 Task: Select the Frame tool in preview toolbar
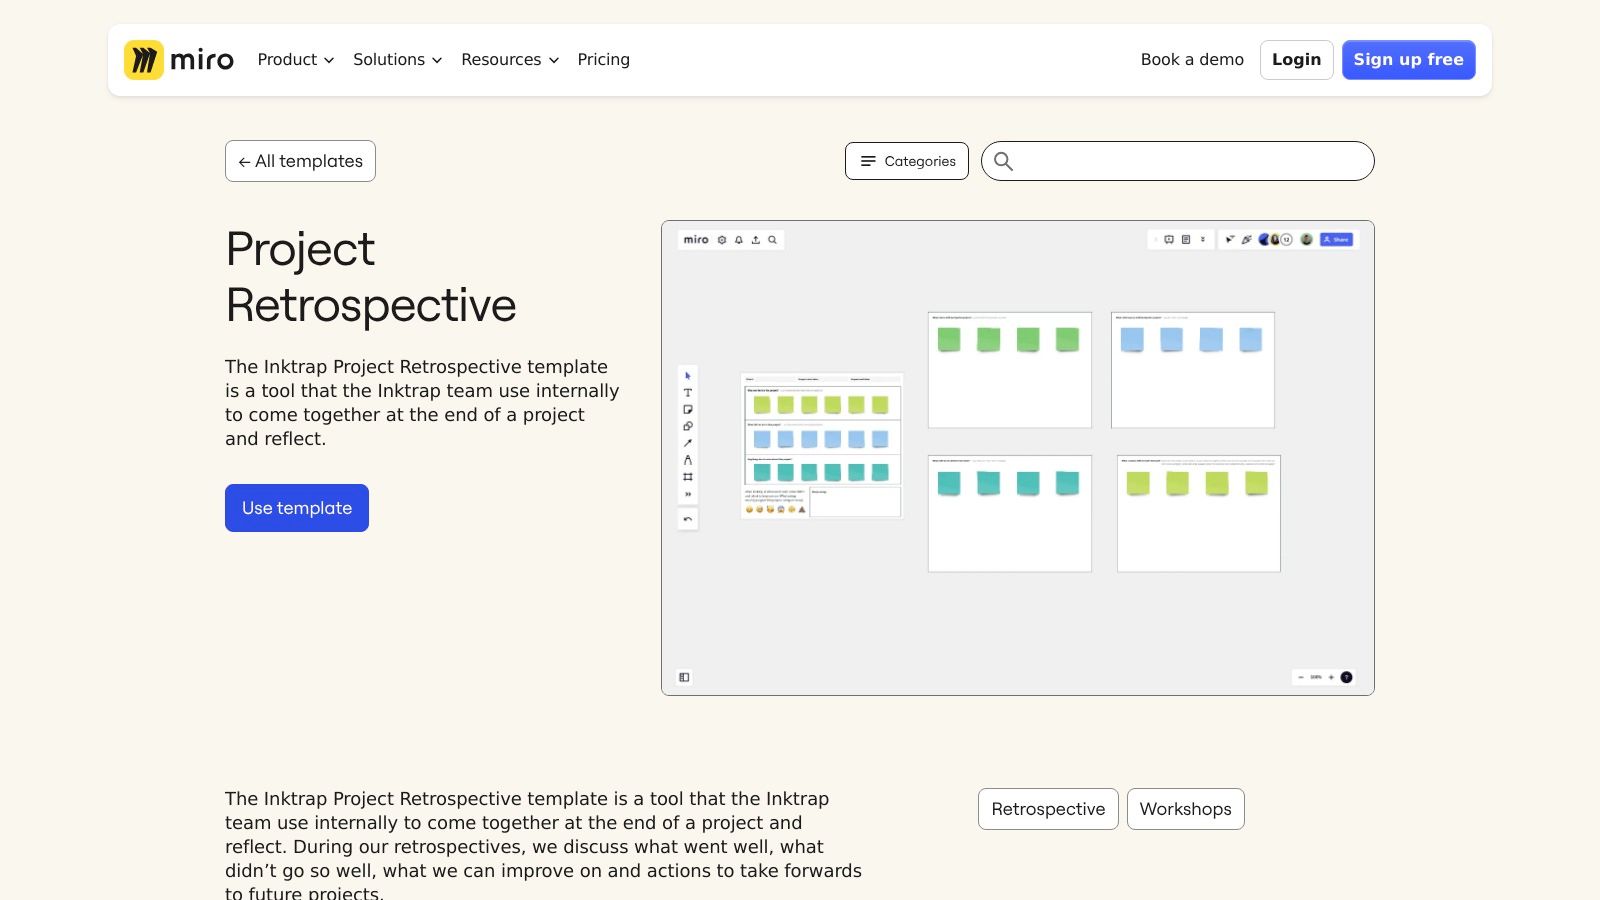(x=688, y=477)
